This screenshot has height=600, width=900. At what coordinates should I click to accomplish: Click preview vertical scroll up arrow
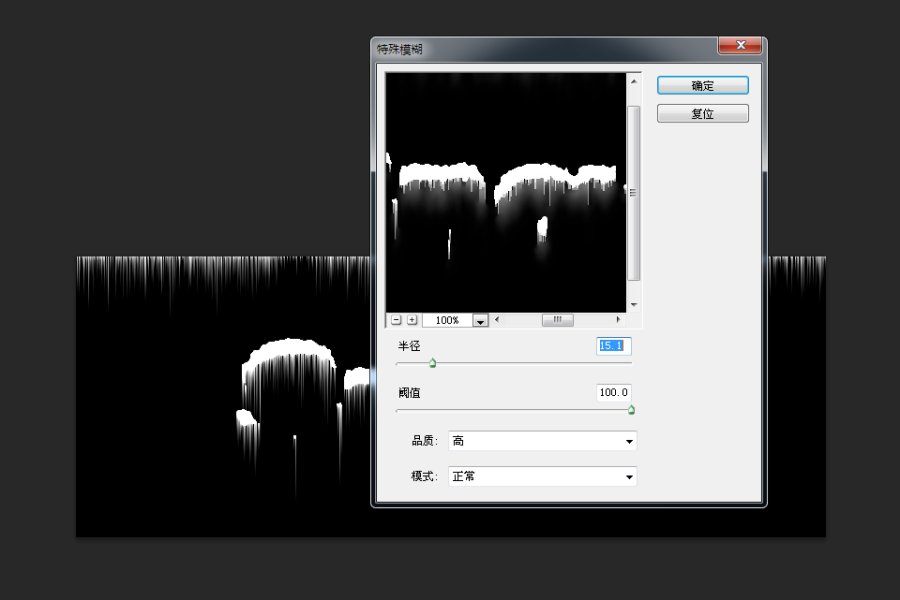pyautogui.click(x=634, y=81)
